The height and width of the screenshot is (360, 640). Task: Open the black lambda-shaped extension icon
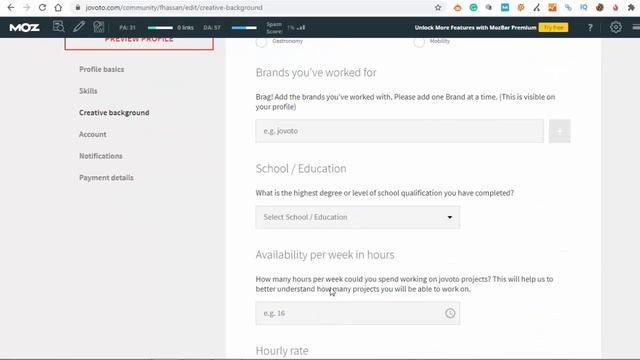tap(536, 7)
